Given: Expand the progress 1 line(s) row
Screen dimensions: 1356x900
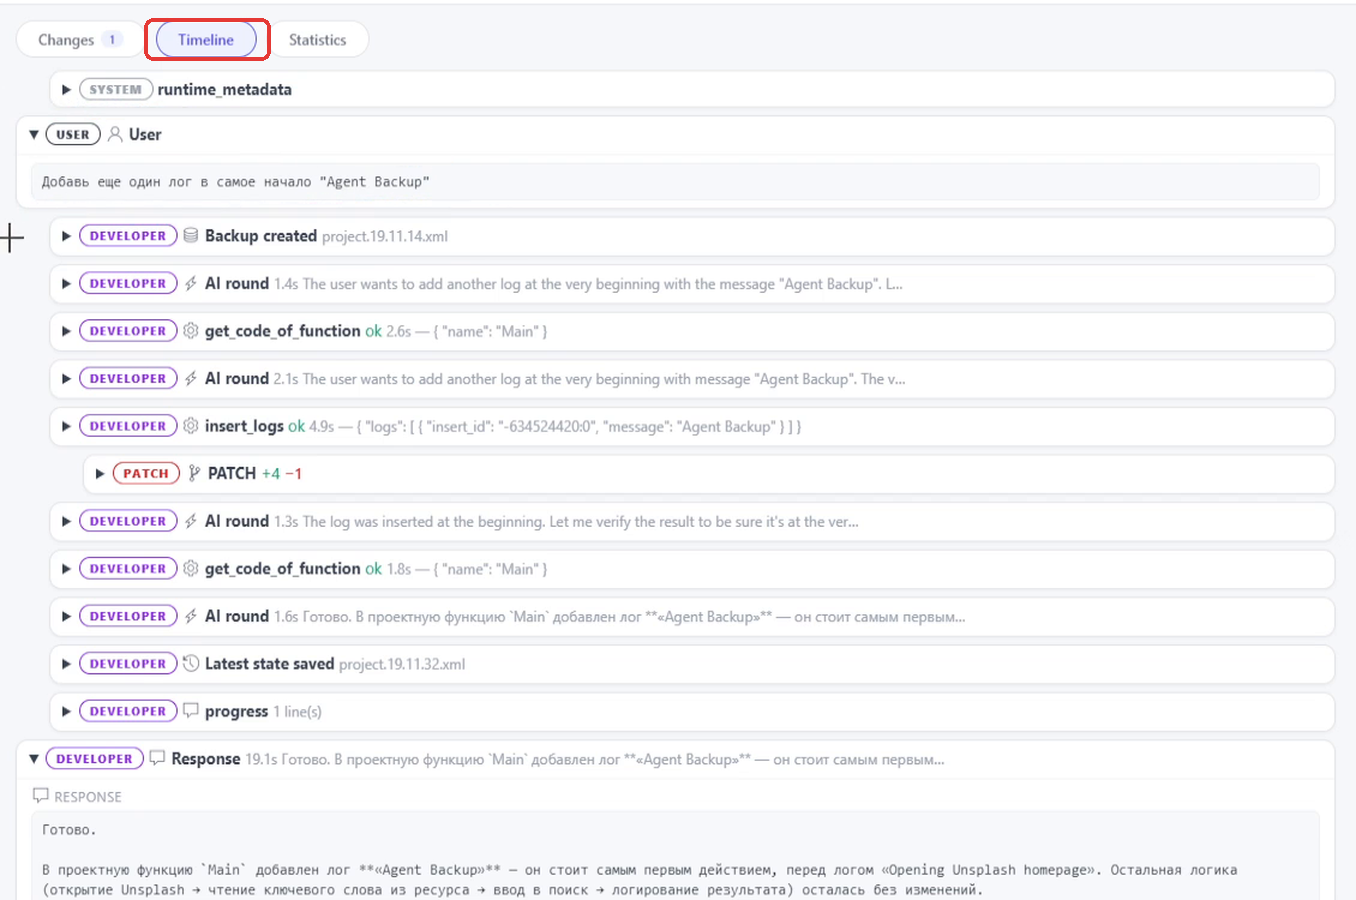Looking at the screenshot, I should pos(66,711).
